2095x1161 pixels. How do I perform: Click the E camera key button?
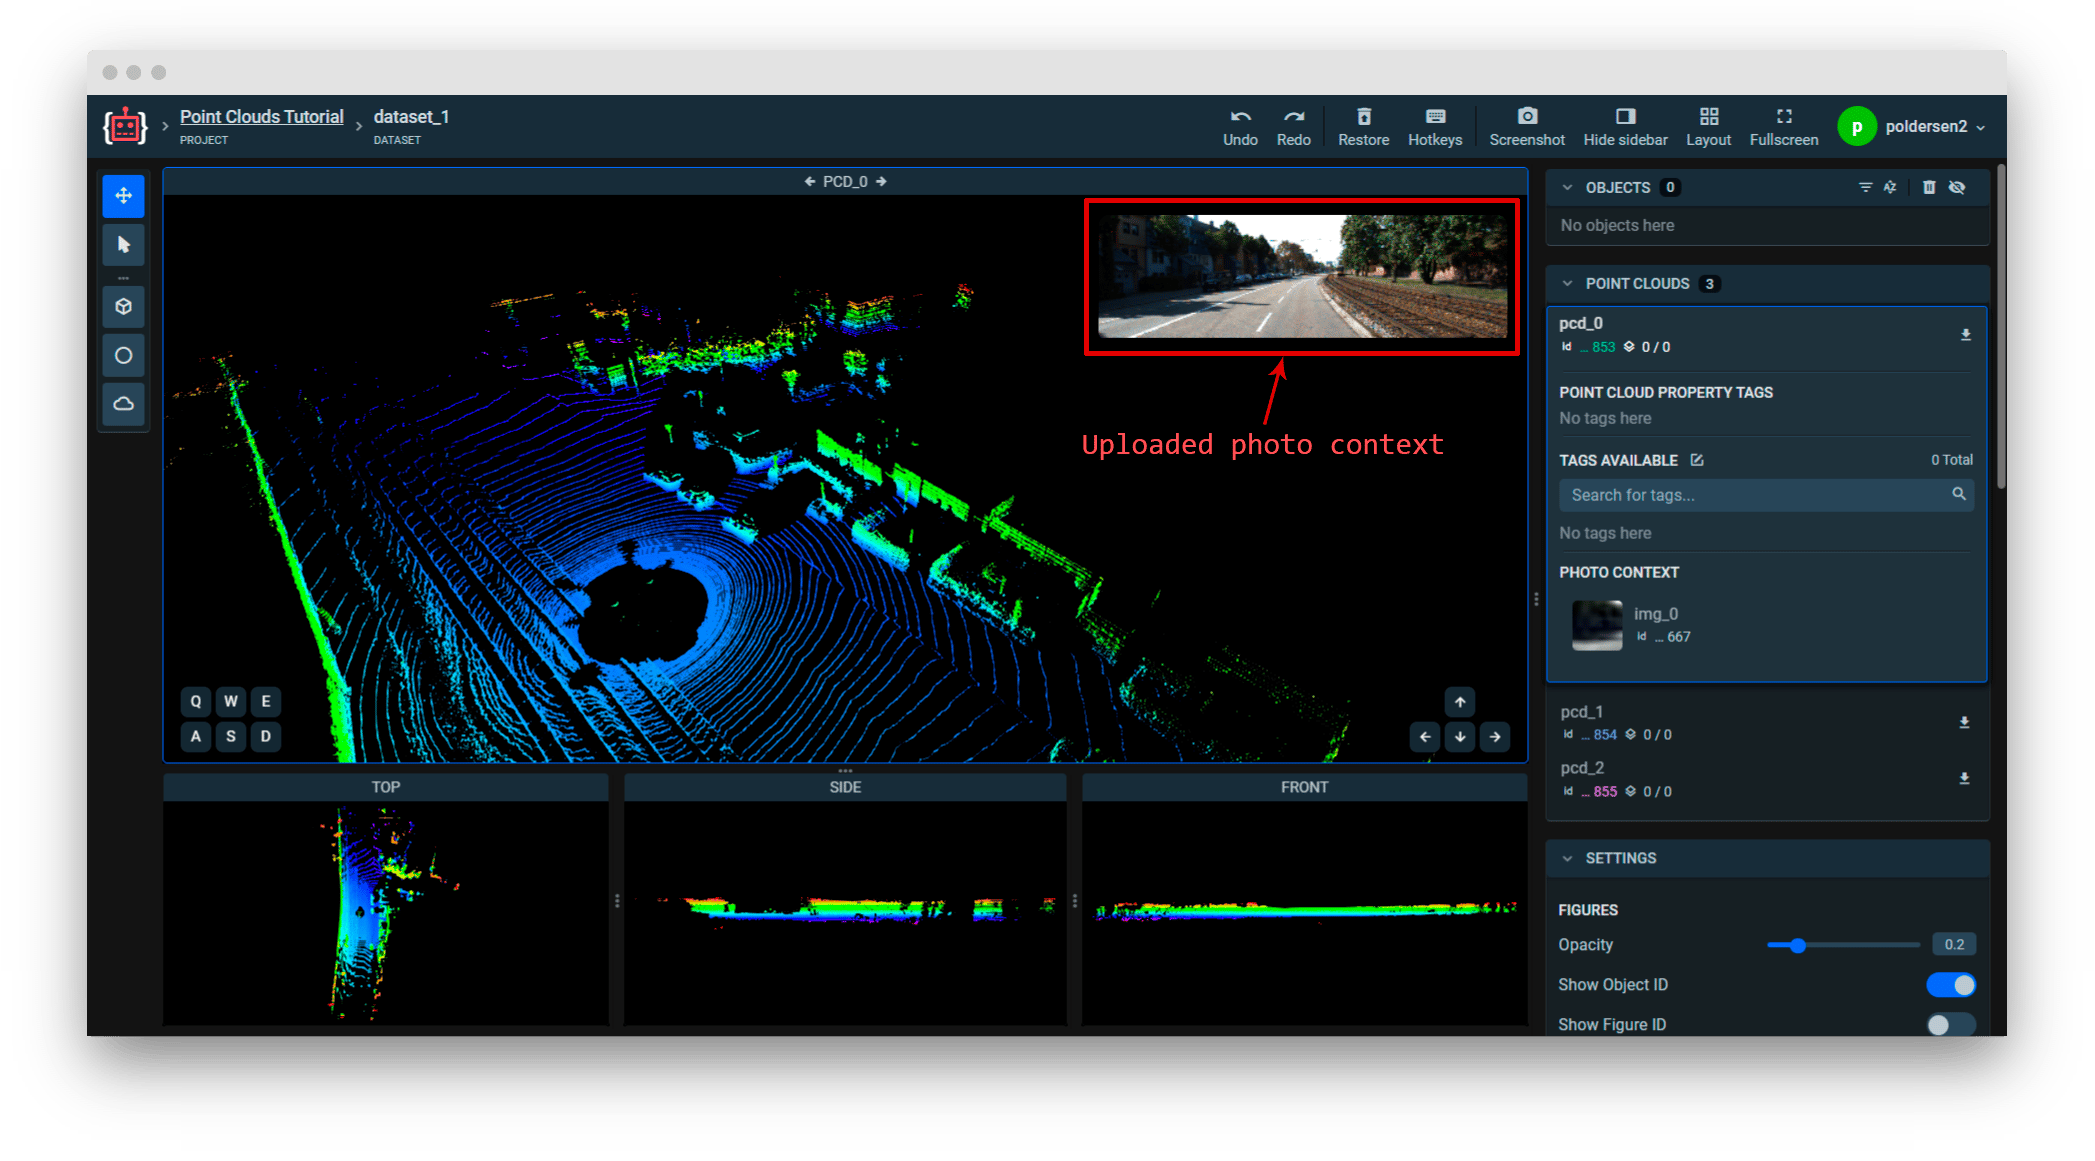pos(266,702)
